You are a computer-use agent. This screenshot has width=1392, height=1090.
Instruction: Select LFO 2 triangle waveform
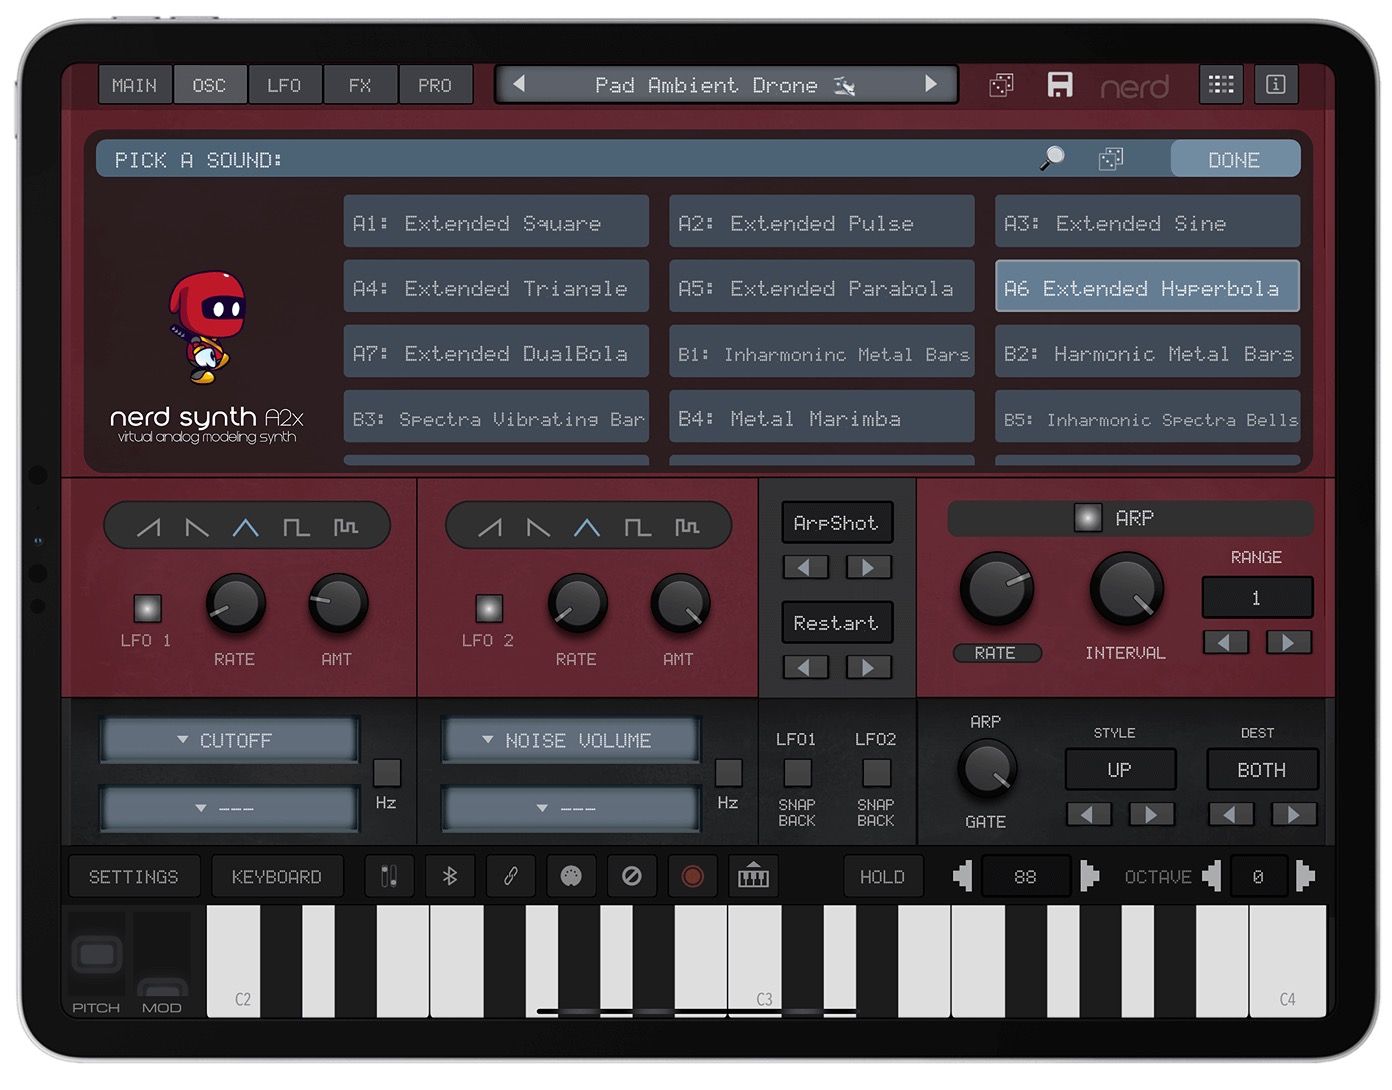tap(587, 527)
